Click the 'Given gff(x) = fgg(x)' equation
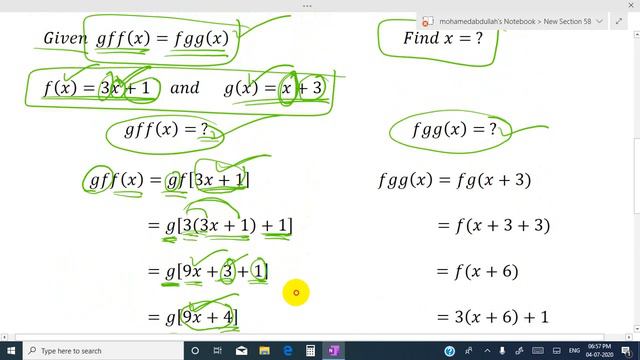 [136, 38]
